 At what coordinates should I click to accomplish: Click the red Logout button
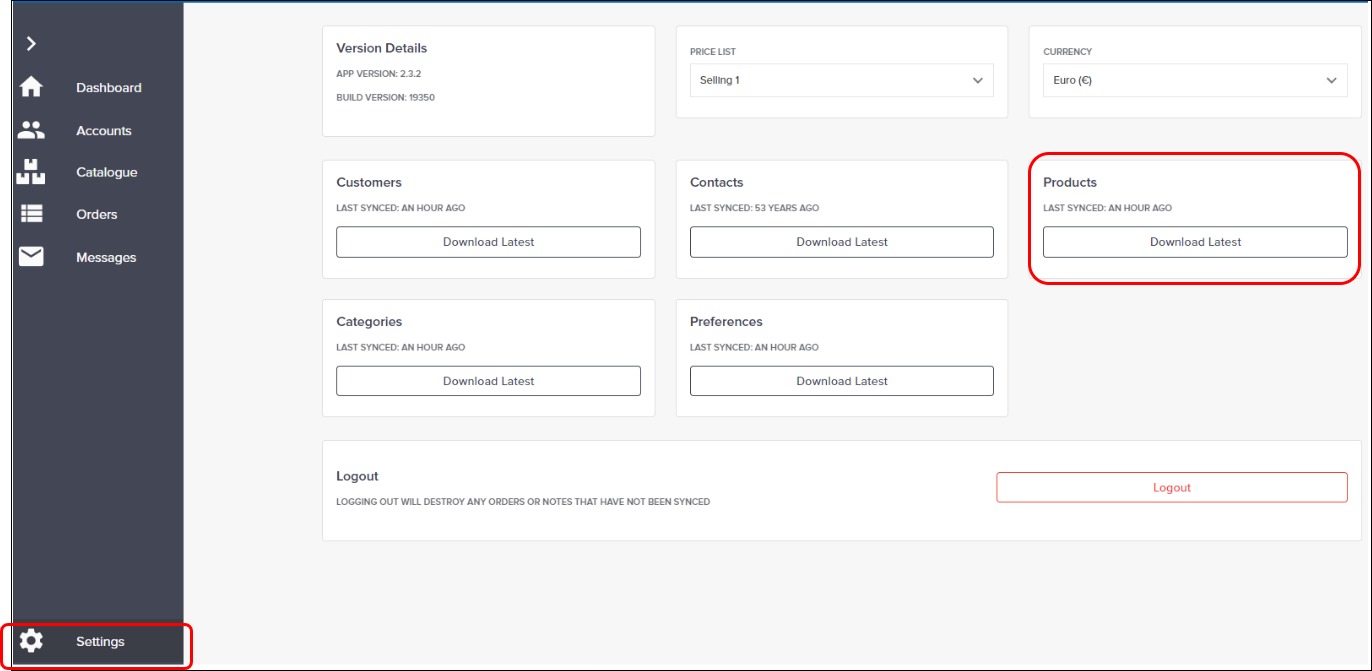point(1171,488)
